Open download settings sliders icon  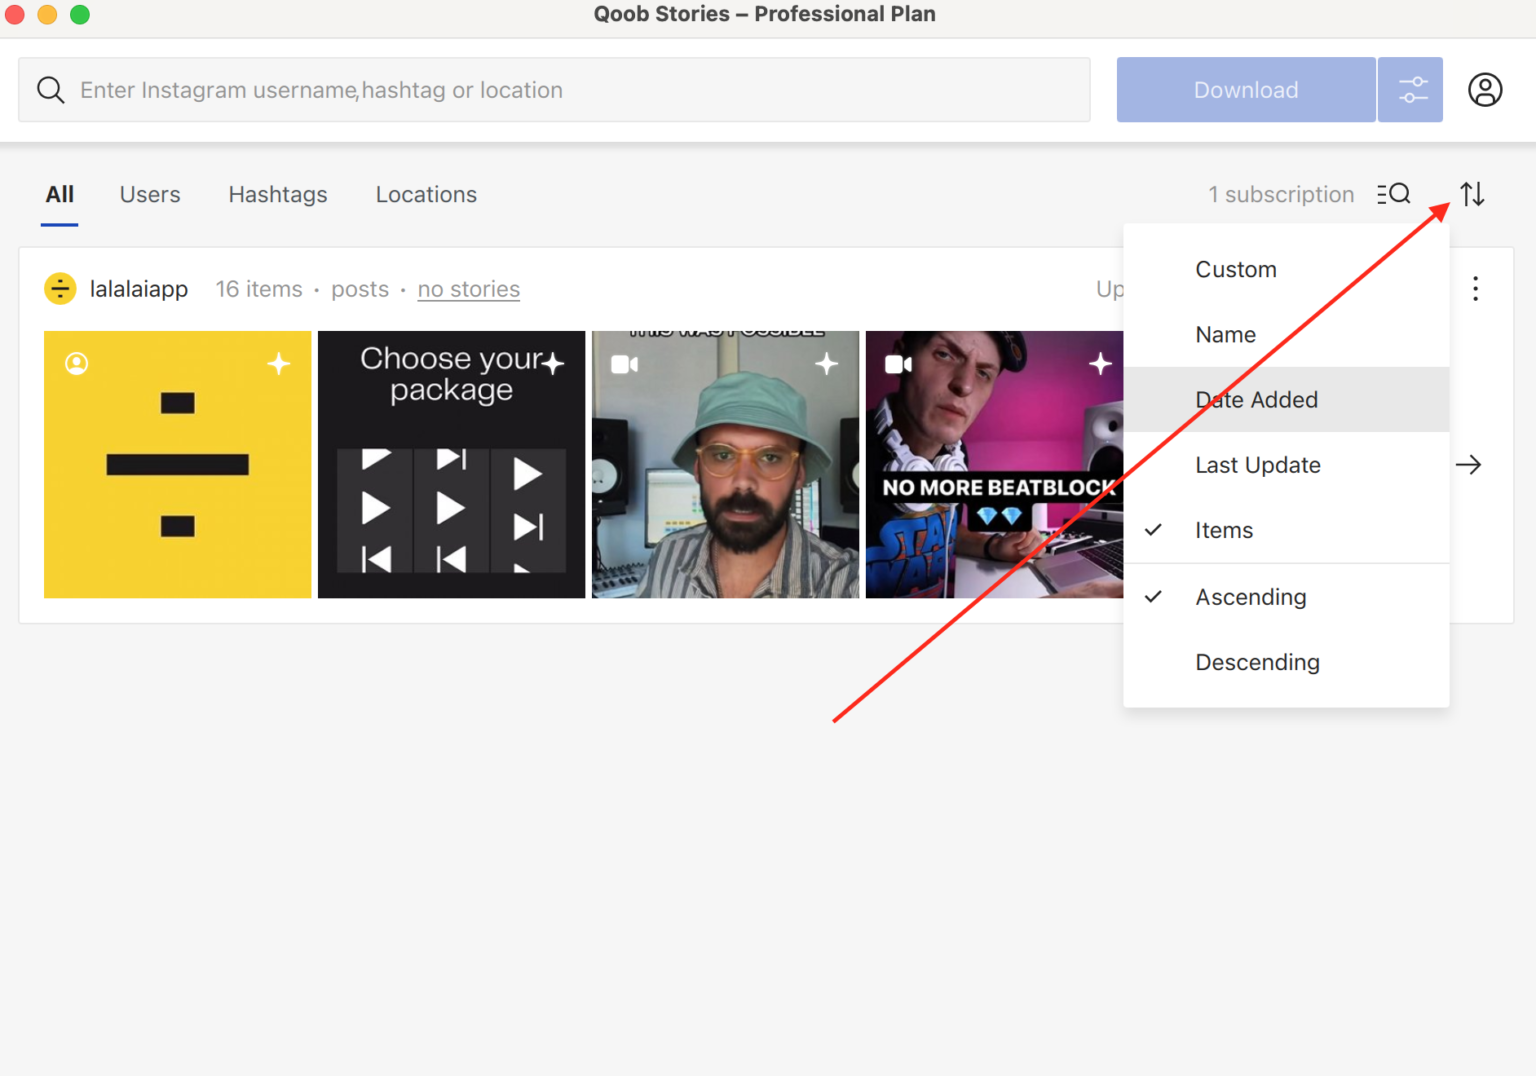click(x=1410, y=90)
